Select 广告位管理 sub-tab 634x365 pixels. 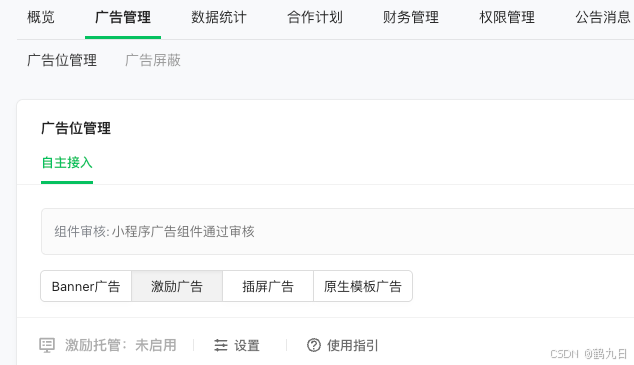pyautogui.click(x=62, y=60)
